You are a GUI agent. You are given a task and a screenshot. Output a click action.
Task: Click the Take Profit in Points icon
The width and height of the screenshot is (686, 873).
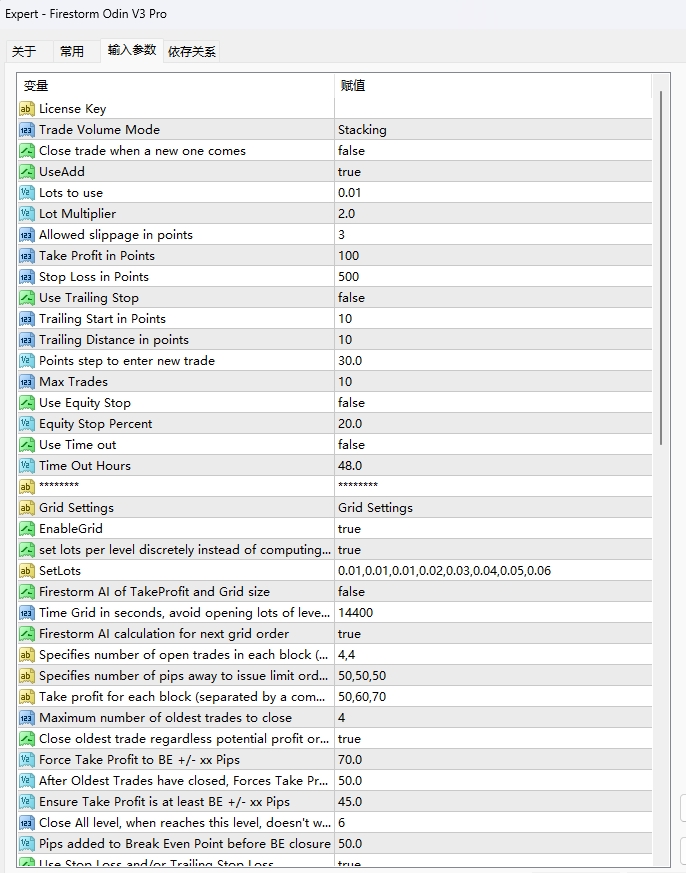click(x=27, y=256)
